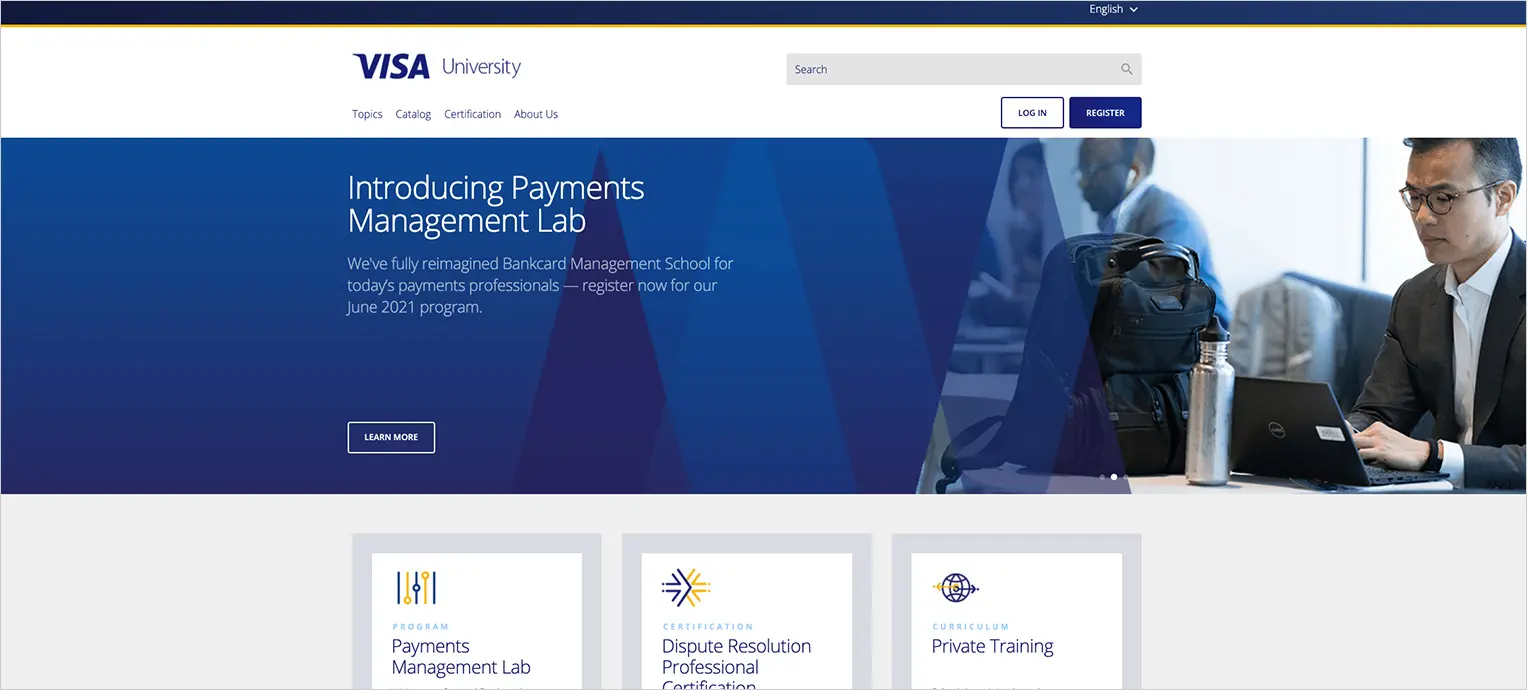Activate the third carousel dot
The height and width of the screenshot is (690, 1528).
coord(1125,477)
